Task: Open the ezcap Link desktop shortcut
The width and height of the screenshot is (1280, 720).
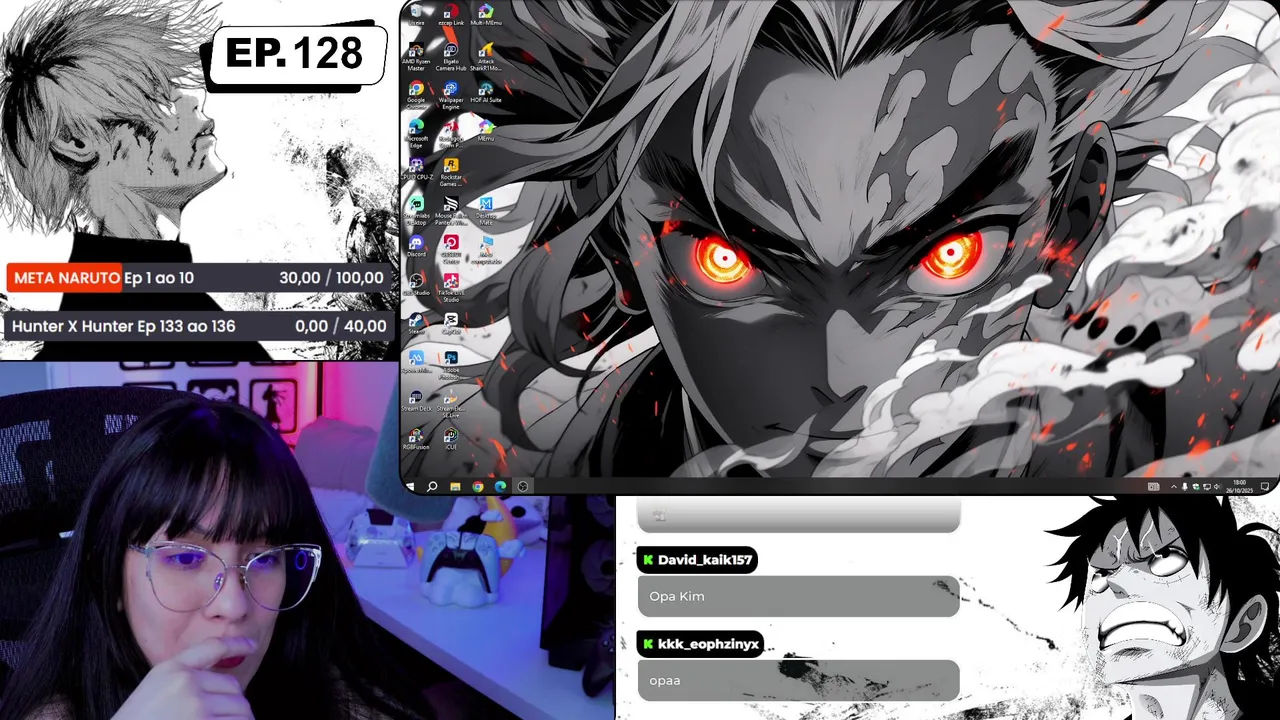Action: (451, 15)
